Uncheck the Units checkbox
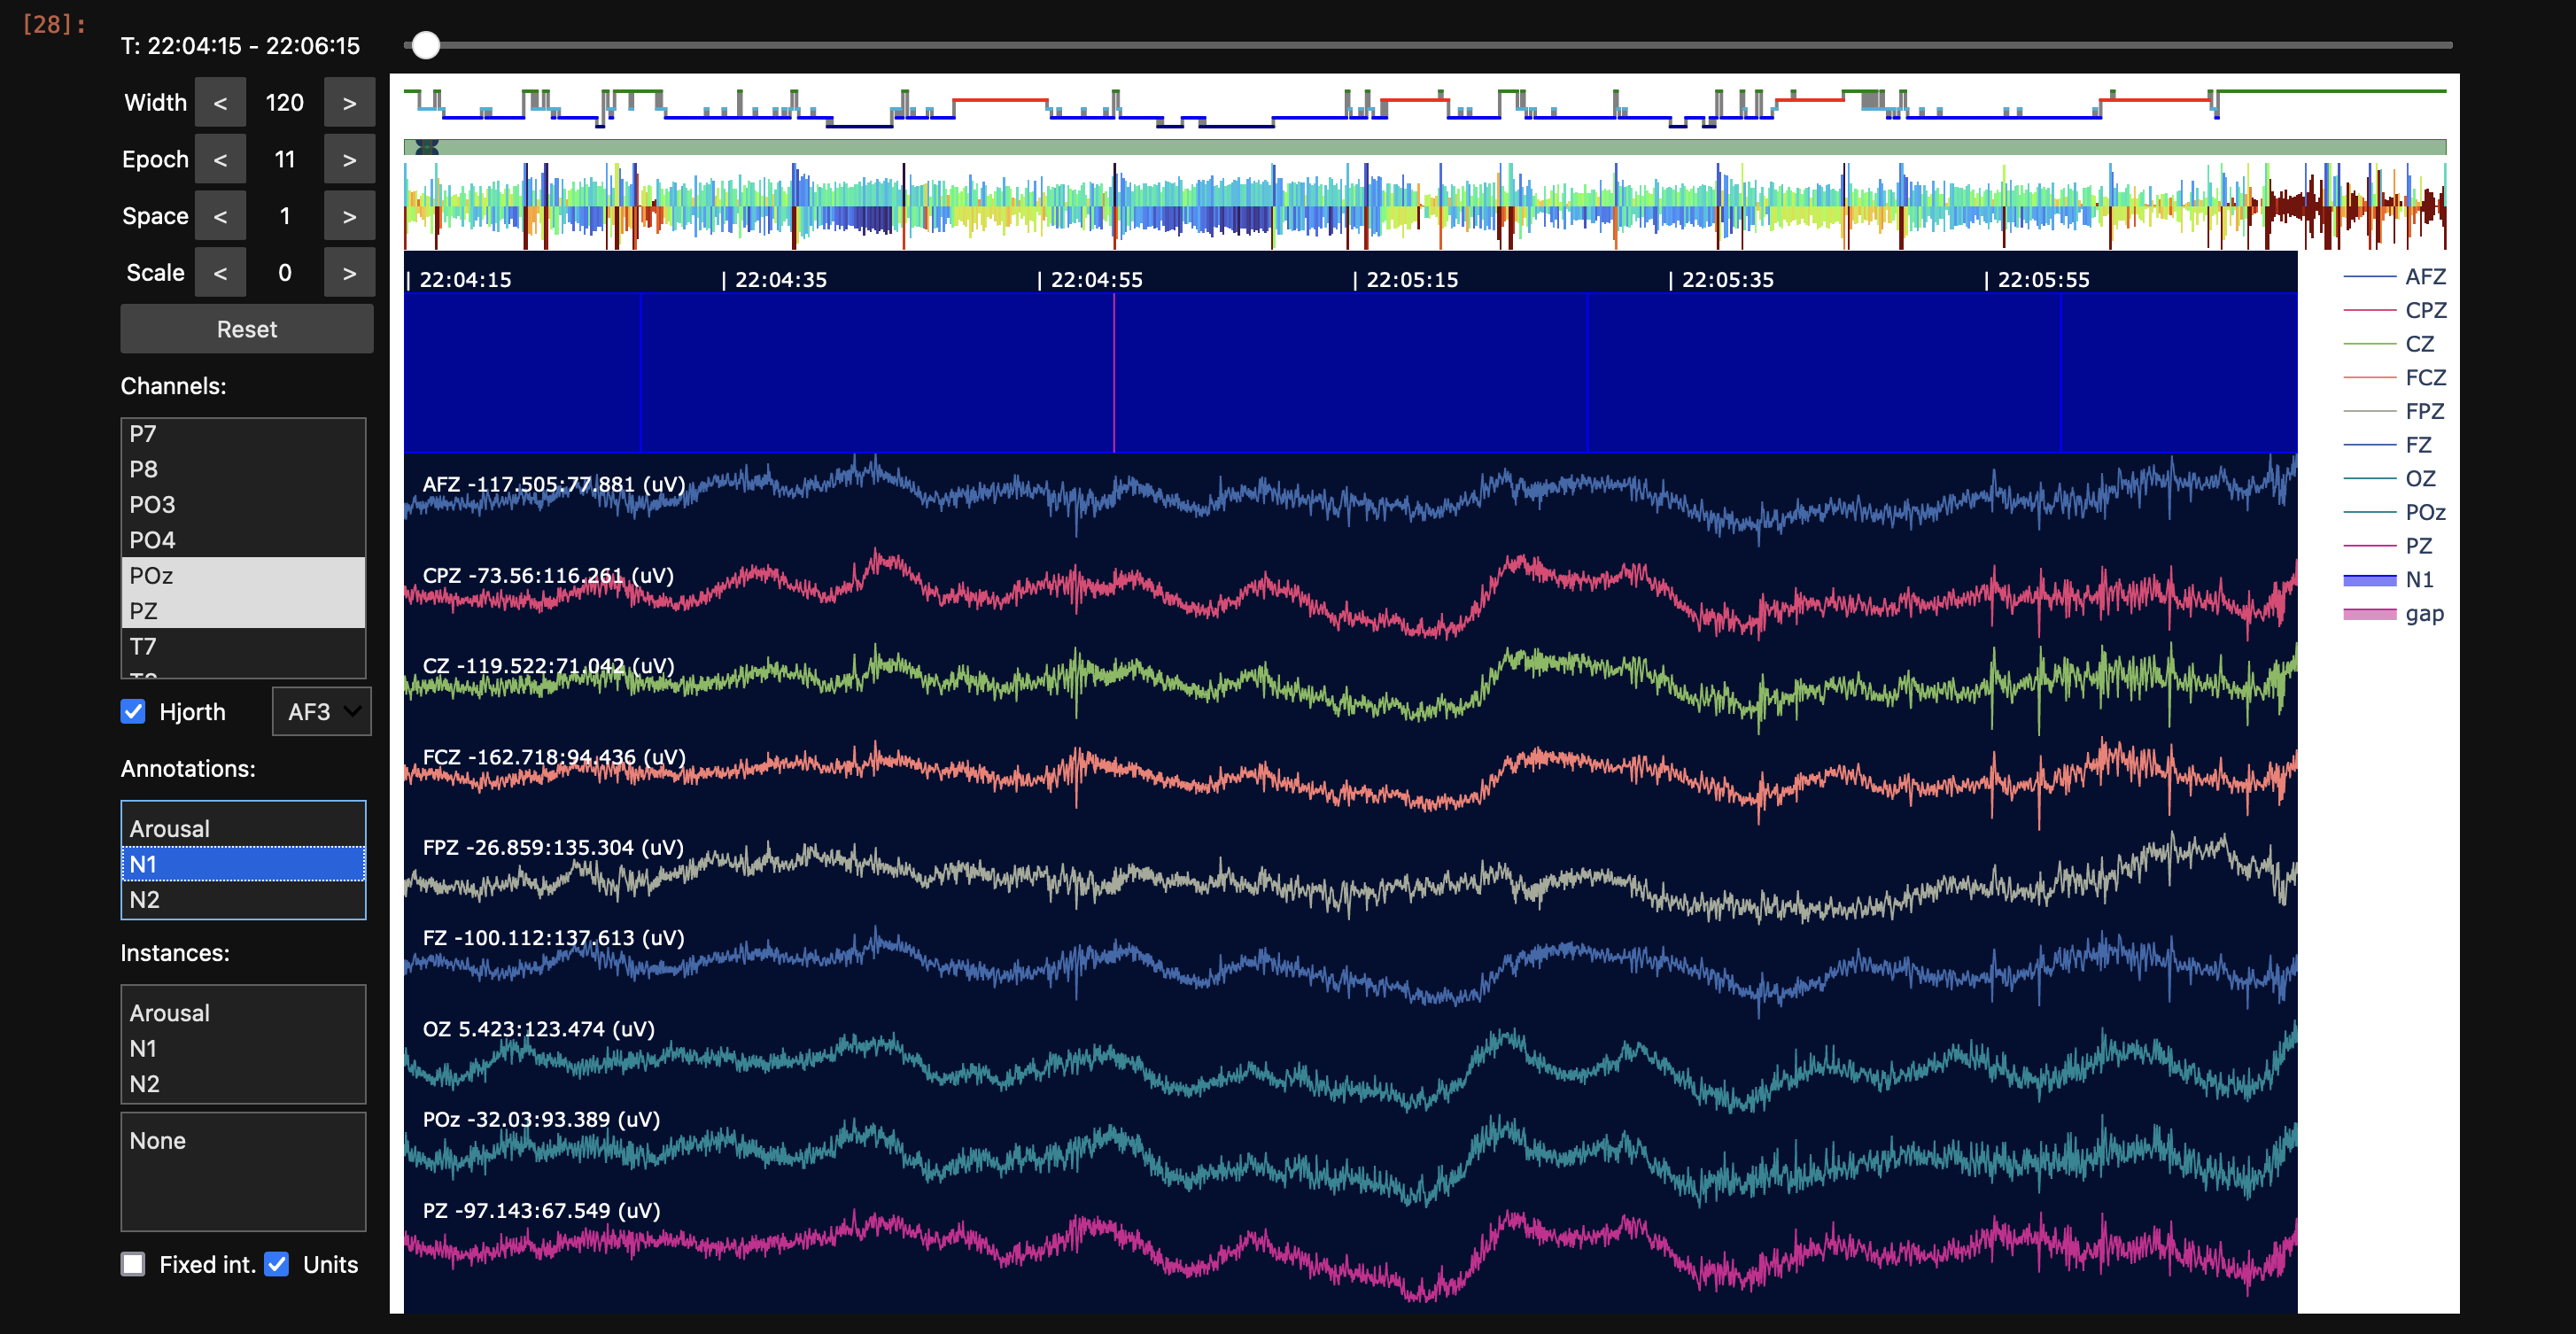Viewport: 2576px width, 1334px height. [x=277, y=1264]
